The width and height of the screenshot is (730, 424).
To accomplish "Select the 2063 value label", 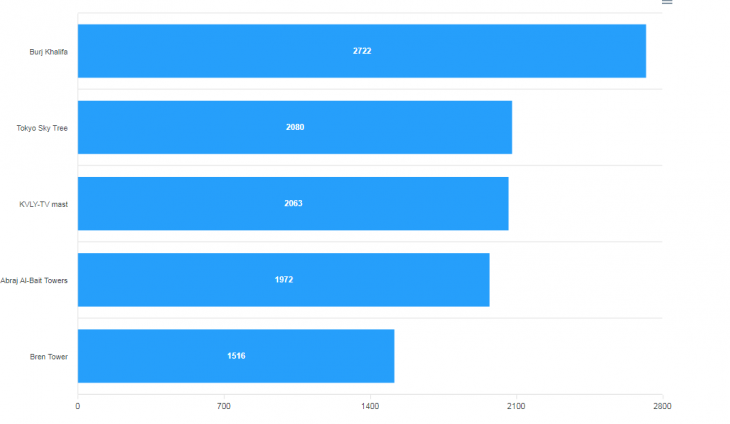I will 293,203.
